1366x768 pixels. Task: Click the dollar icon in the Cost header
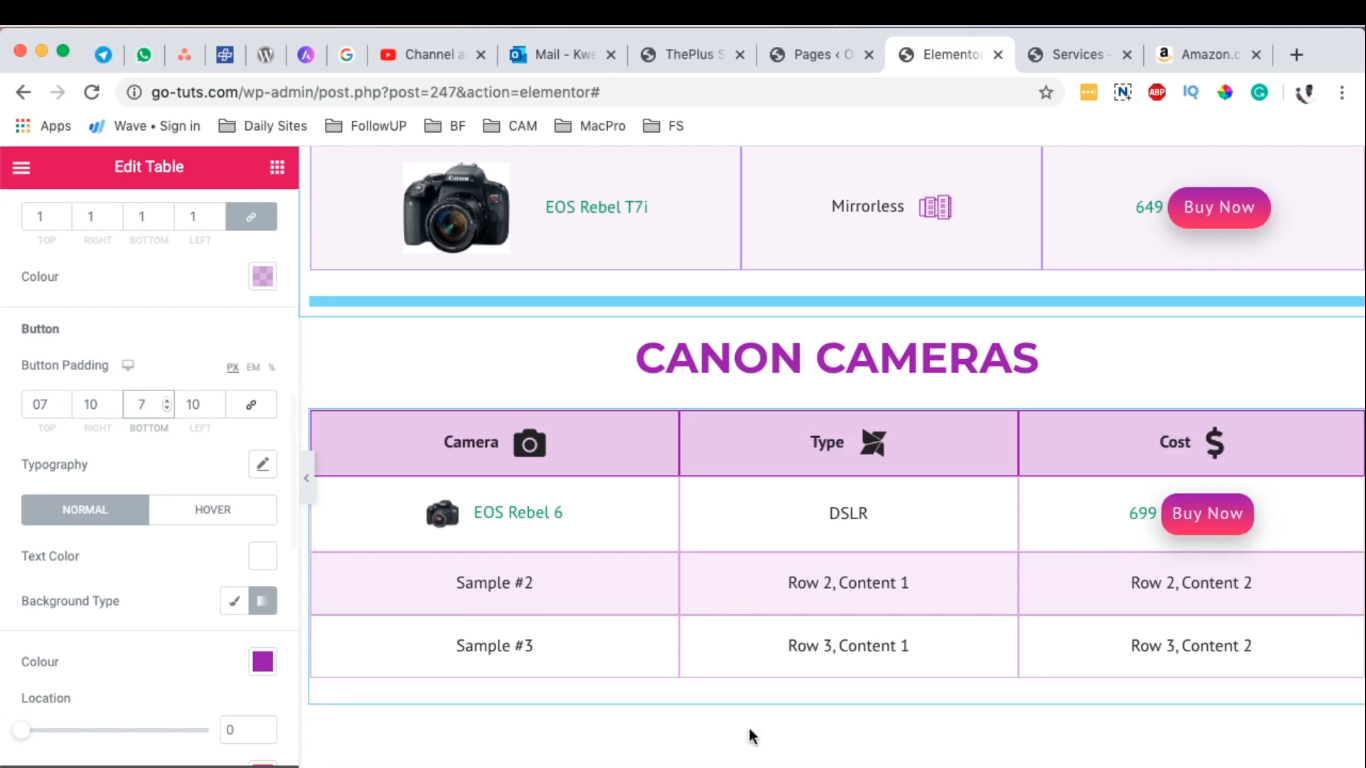(1214, 442)
